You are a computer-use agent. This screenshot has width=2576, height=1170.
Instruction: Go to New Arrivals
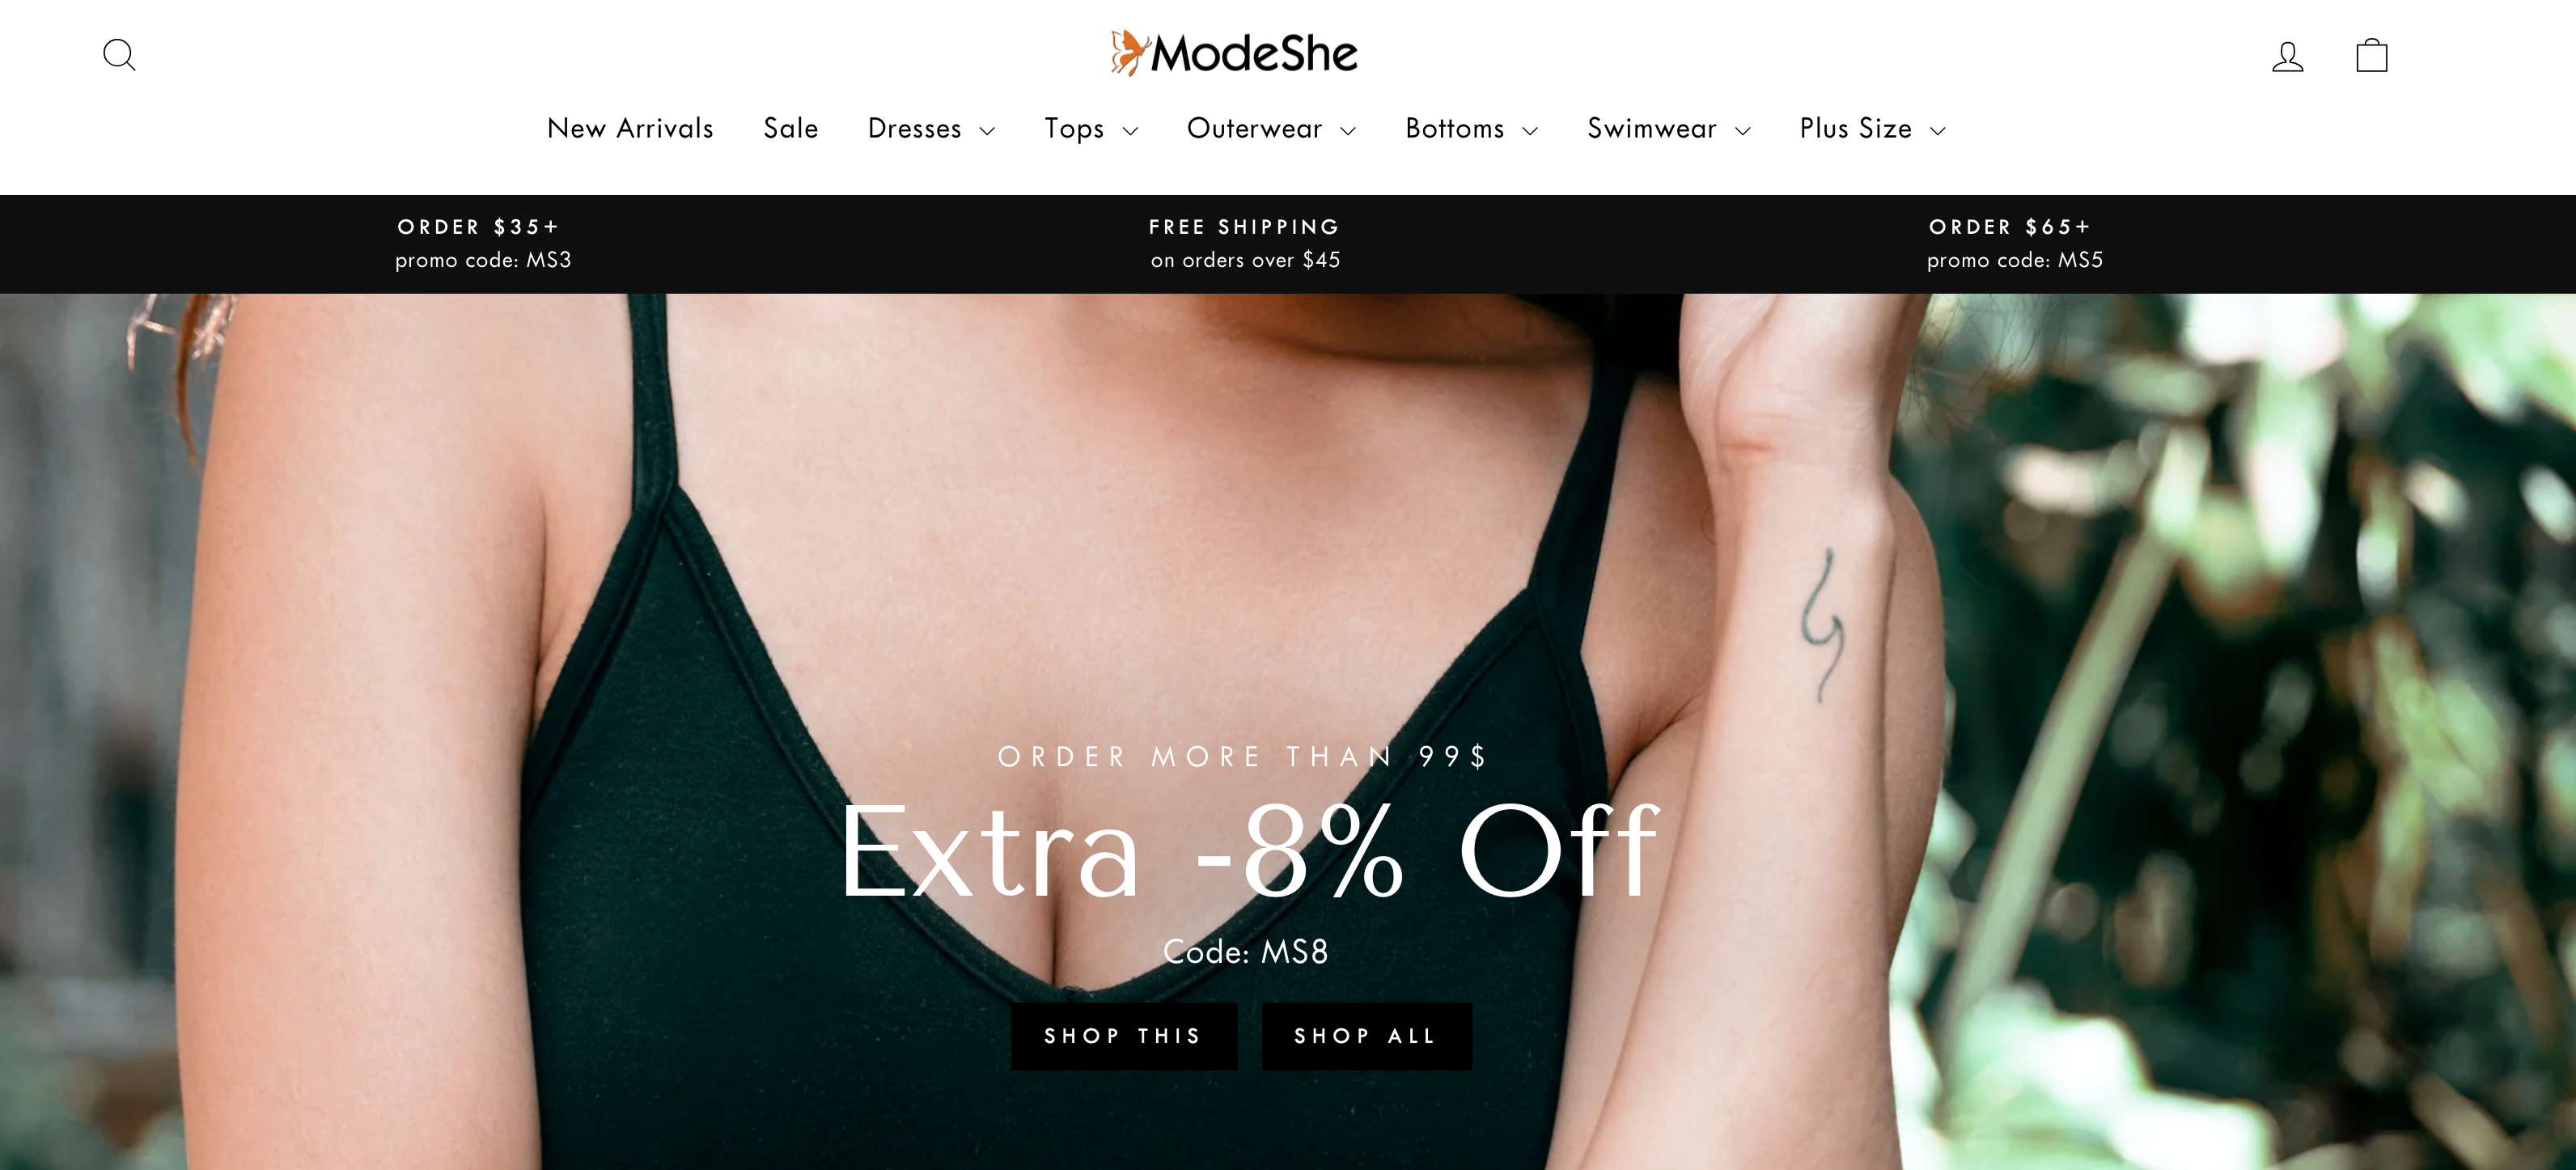(630, 129)
